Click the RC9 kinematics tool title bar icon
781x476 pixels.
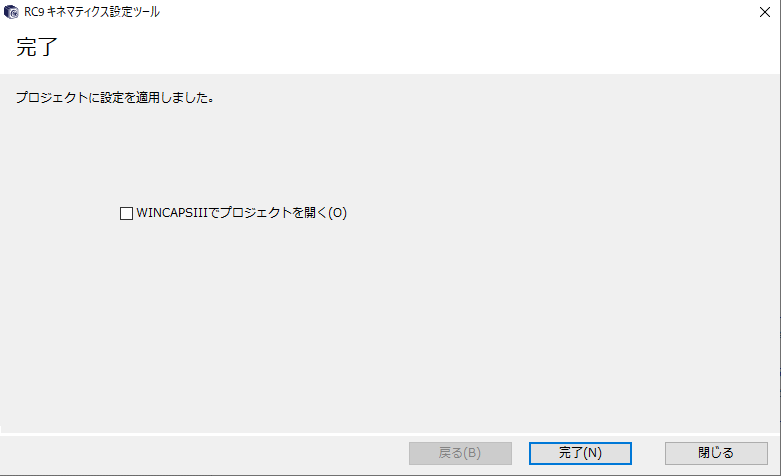[x=11, y=12]
